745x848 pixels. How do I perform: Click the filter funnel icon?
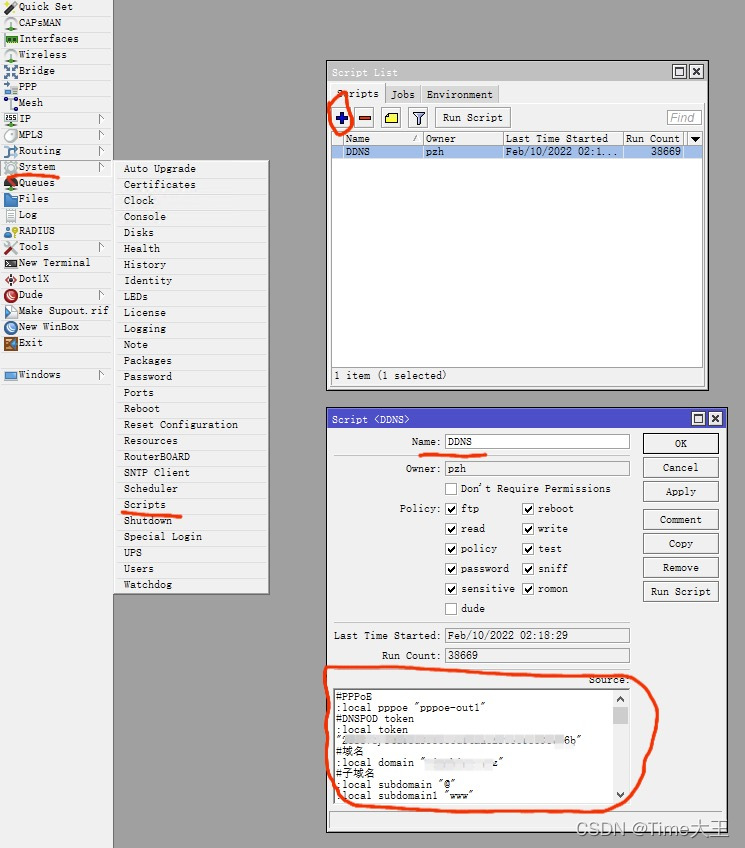418,118
